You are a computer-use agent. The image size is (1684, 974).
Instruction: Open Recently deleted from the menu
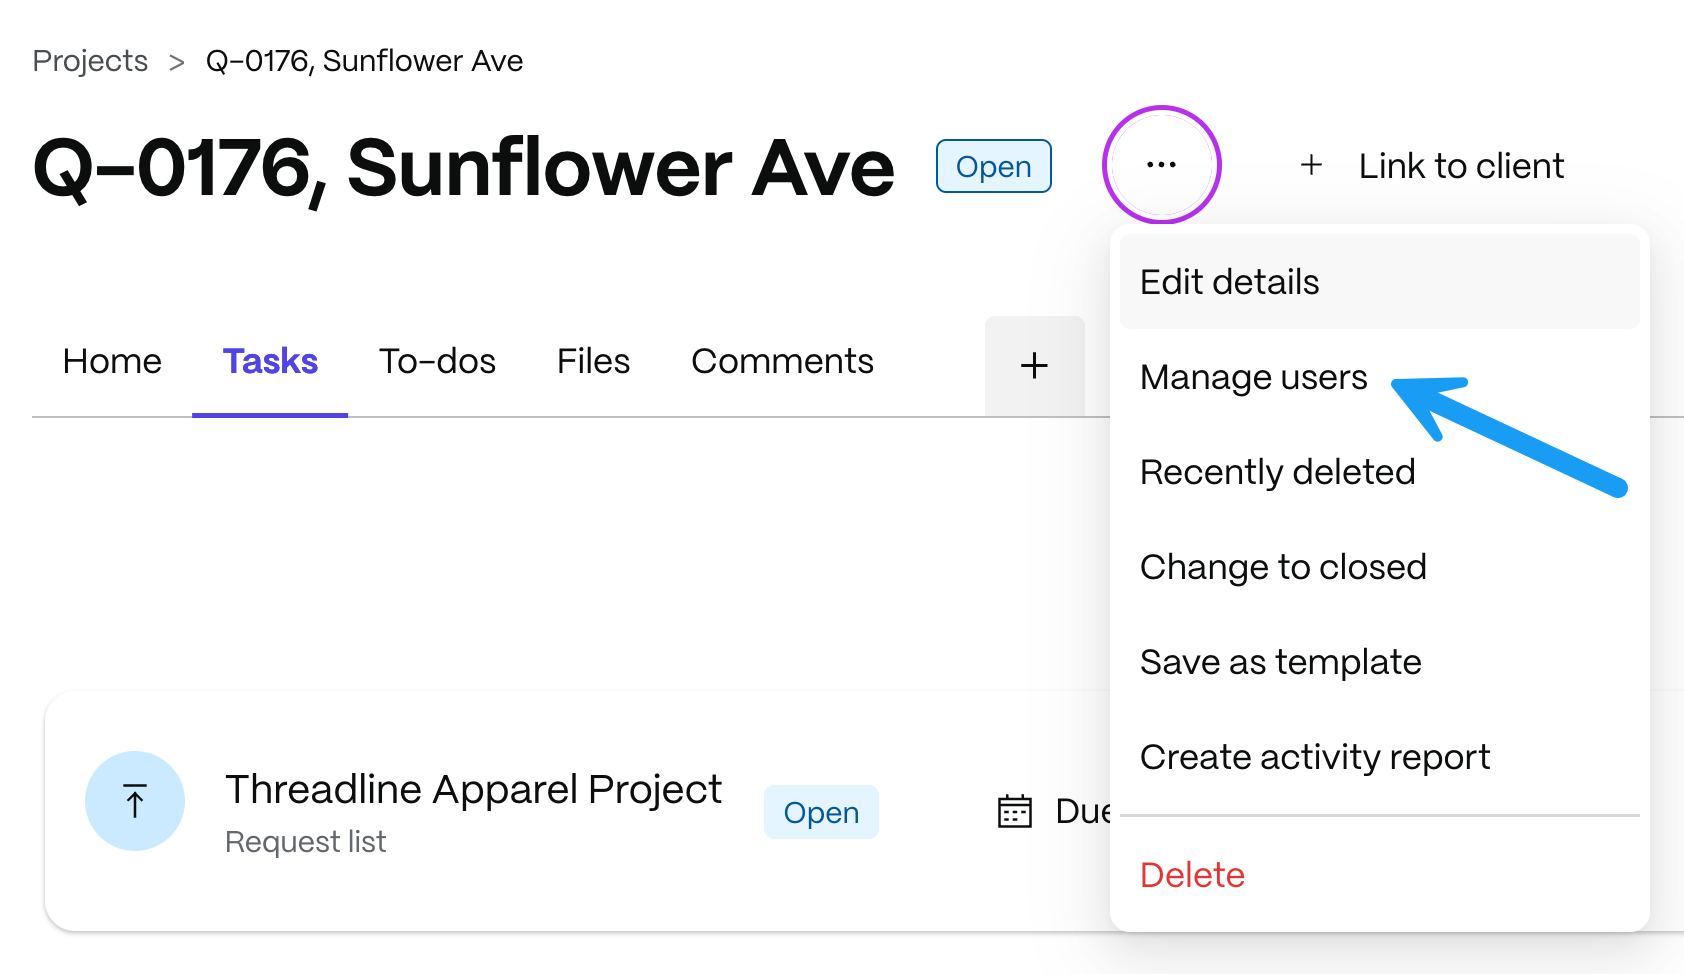point(1379,472)
